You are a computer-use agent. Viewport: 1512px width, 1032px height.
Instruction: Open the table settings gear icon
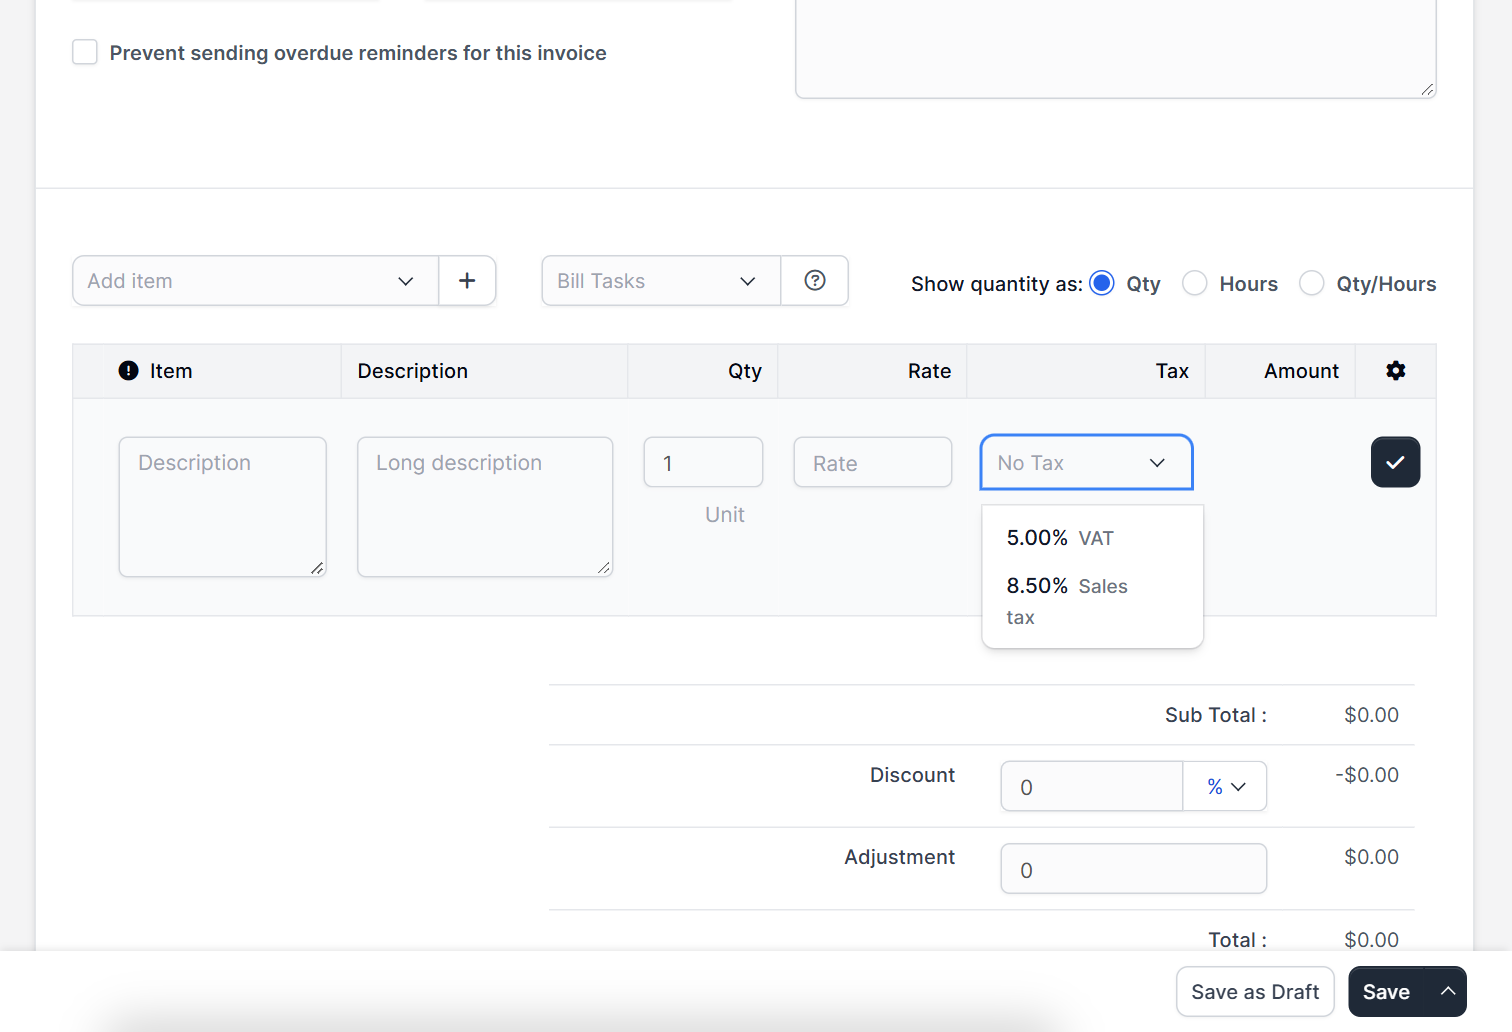[1396, 371]
